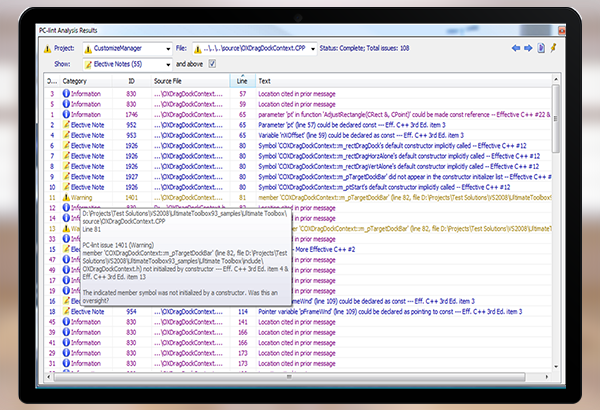
Task: Click Information icon in row 1
Action: 66,114
